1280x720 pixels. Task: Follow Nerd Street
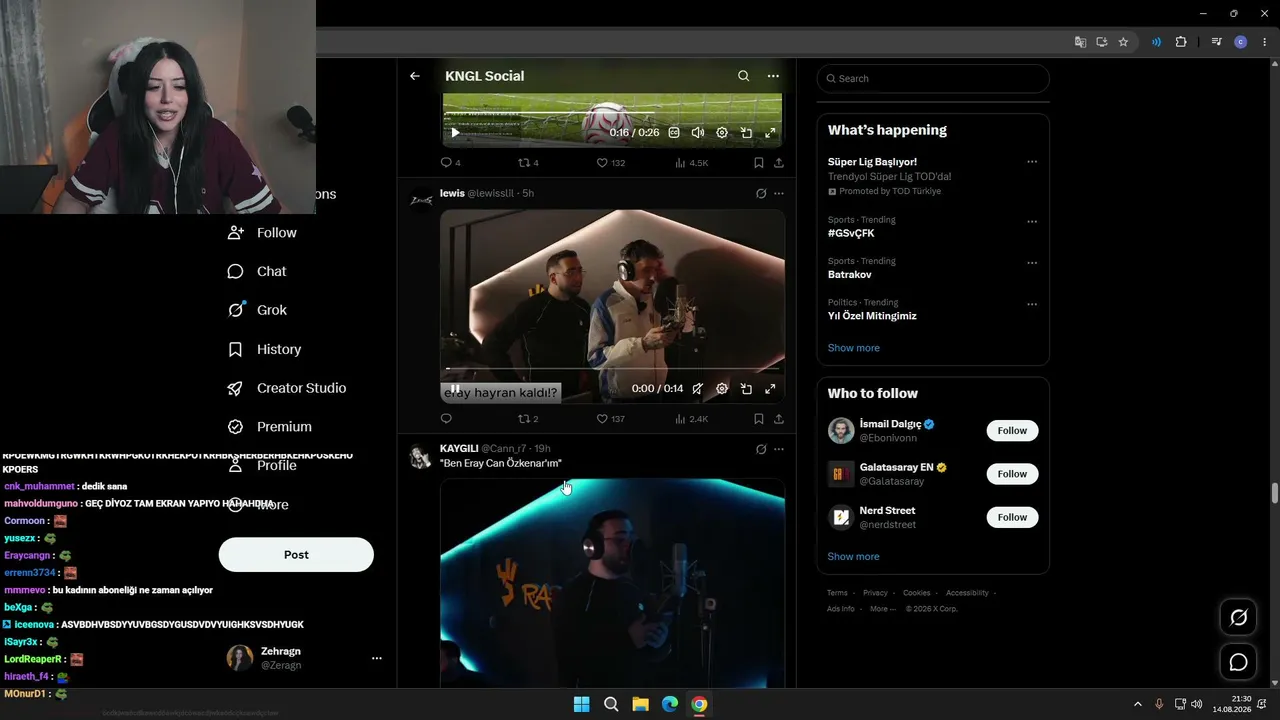(1012, 517)
